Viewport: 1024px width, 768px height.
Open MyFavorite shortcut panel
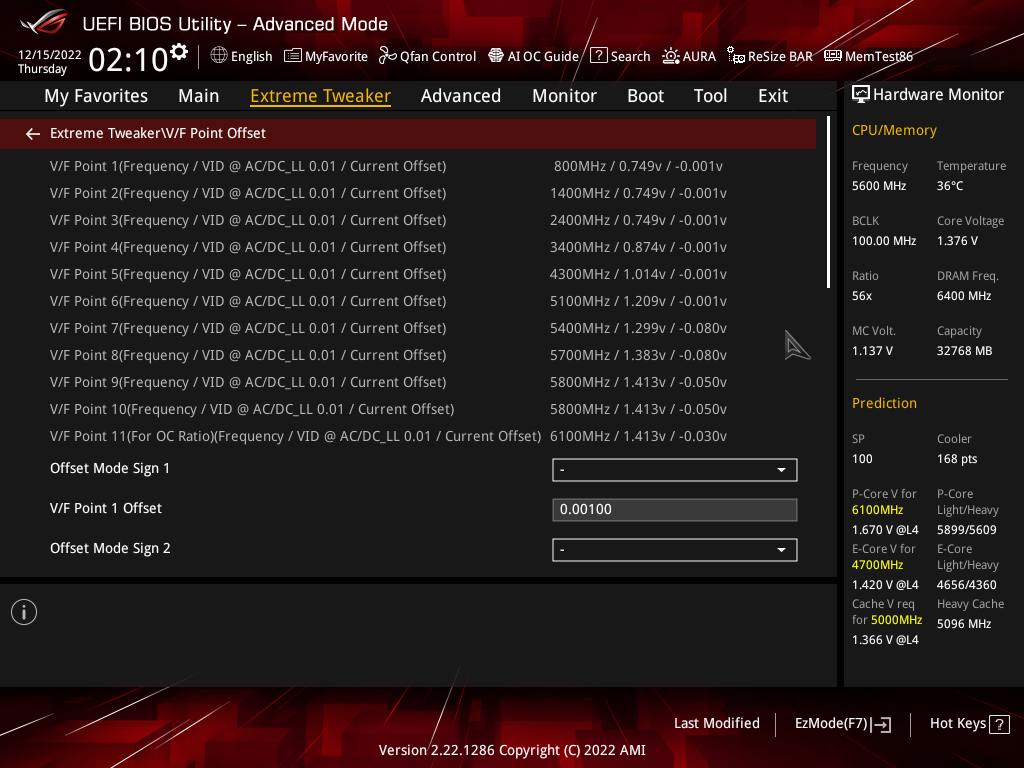click(x=325, y=56)
